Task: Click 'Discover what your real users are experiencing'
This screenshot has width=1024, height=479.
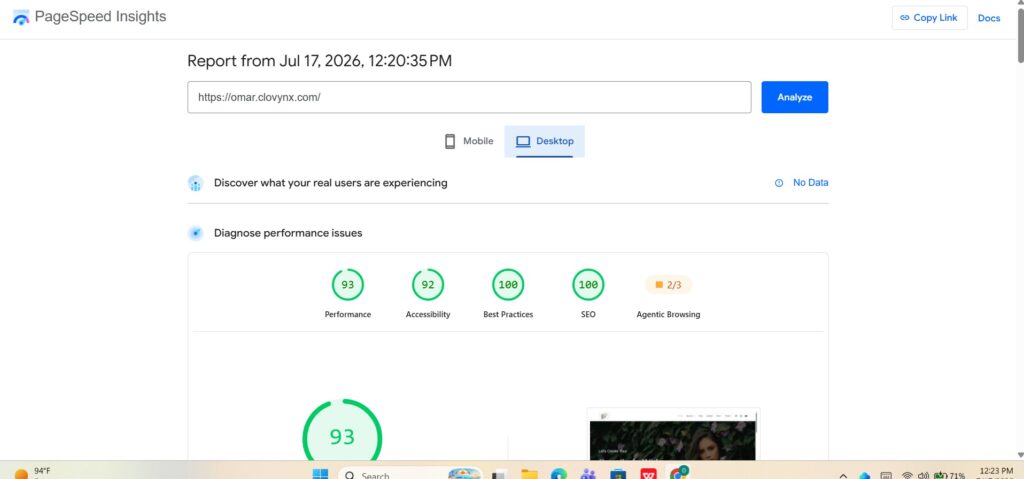Action: coord(330,183)
